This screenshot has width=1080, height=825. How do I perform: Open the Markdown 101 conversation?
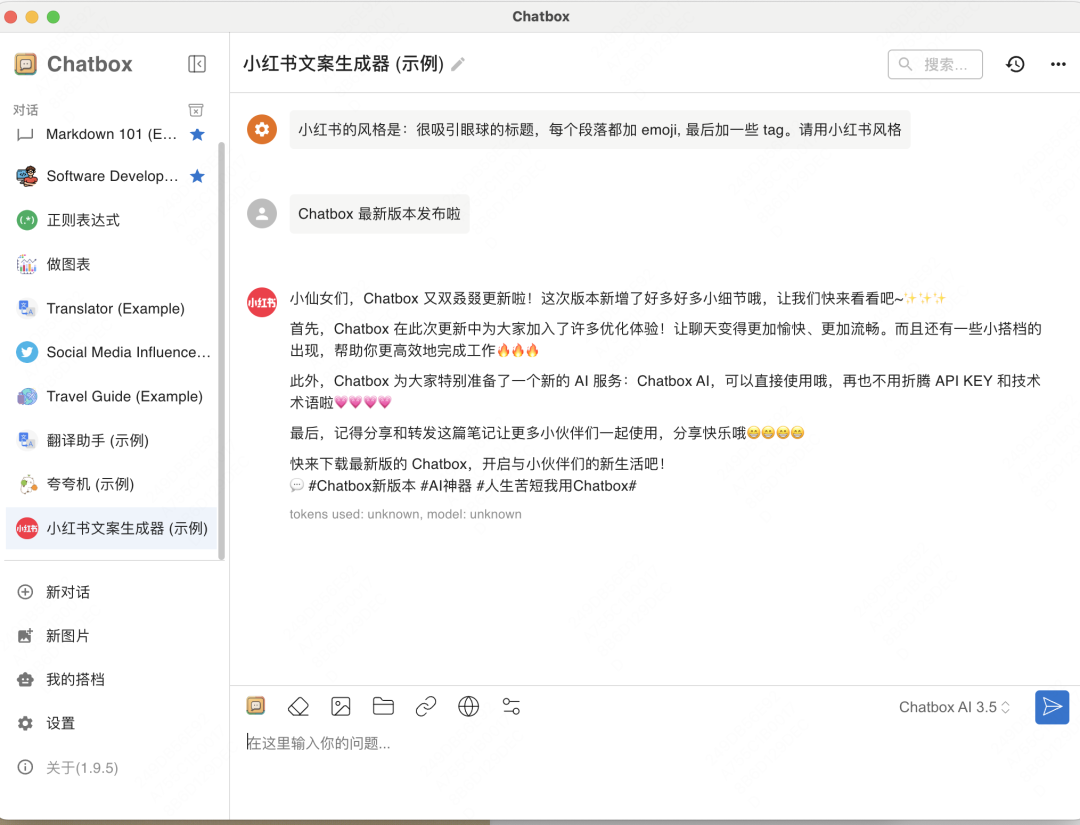click(x=111, y=134)
